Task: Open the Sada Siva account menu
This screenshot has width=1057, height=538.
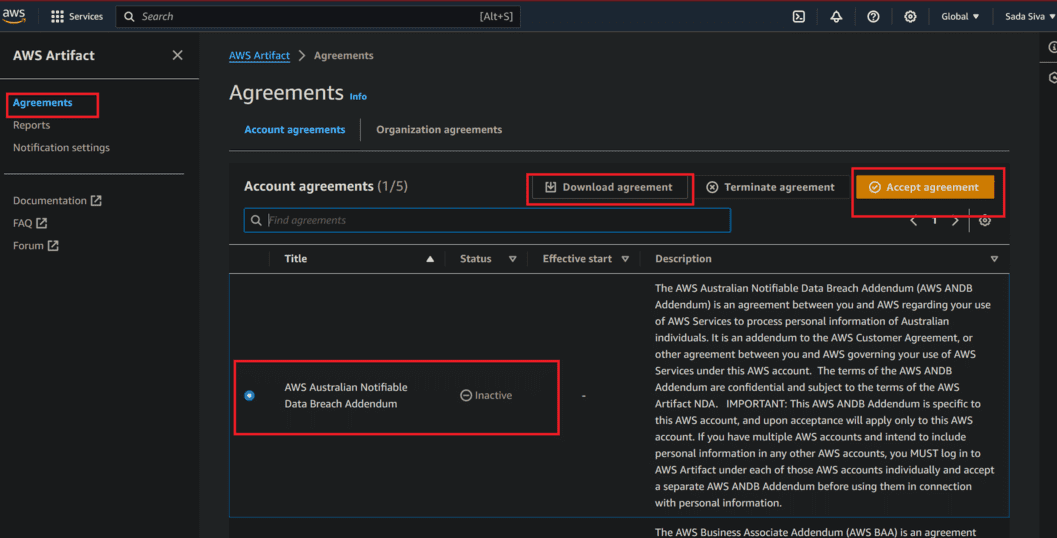Action: pos(1030,16)
